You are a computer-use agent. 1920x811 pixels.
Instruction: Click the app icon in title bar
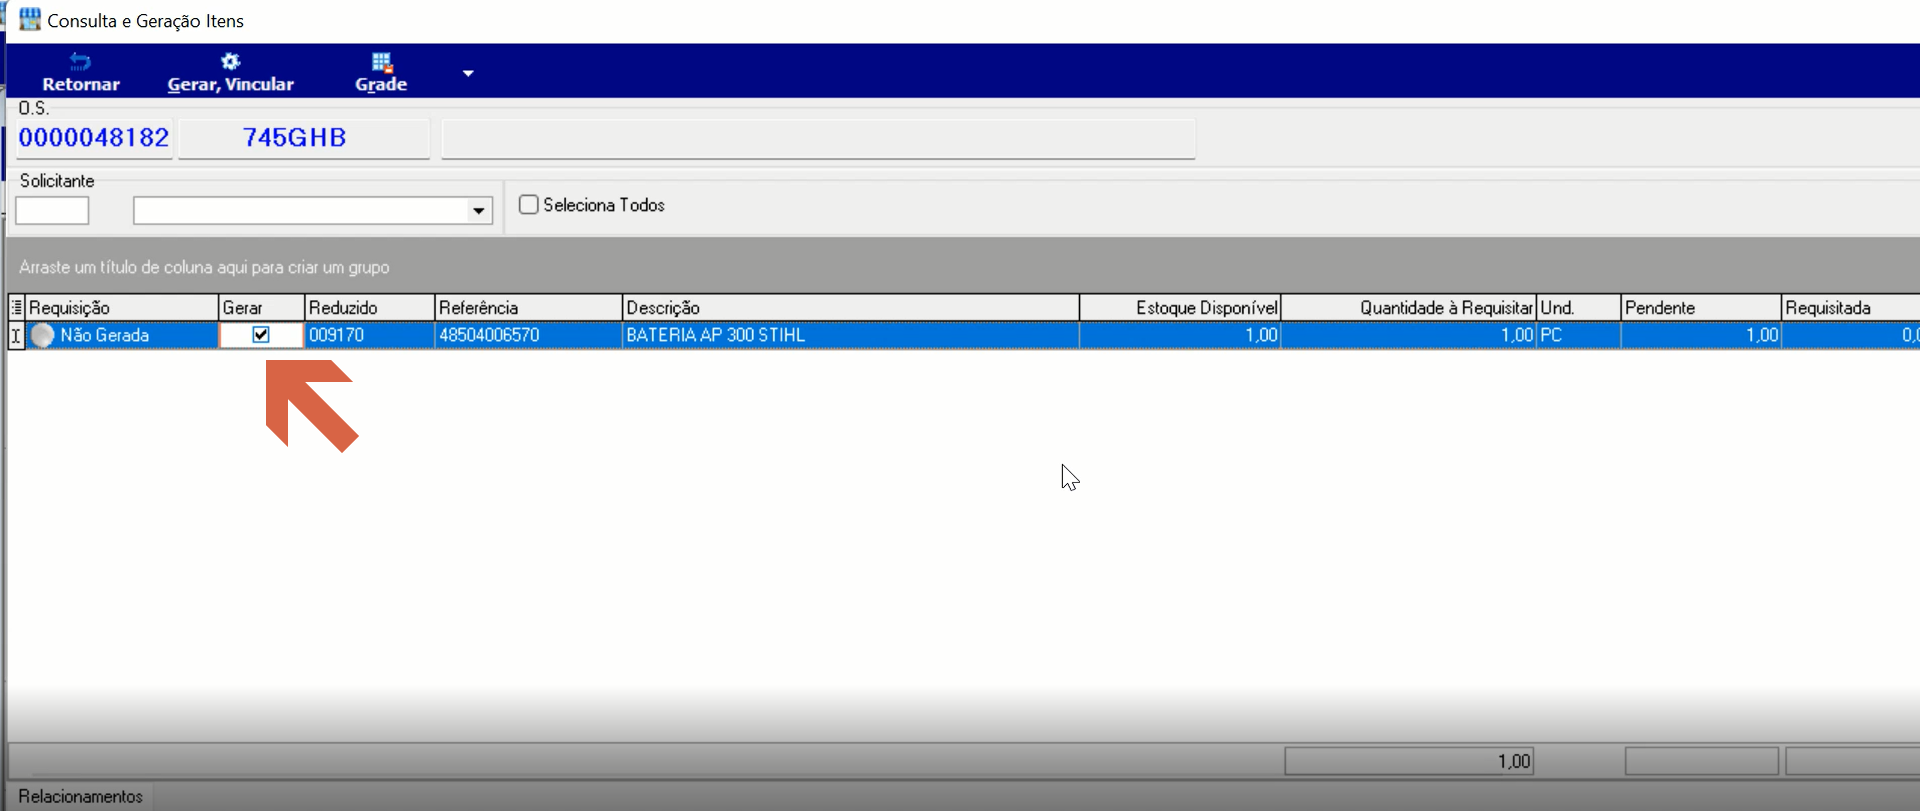(x=30, y=20)
